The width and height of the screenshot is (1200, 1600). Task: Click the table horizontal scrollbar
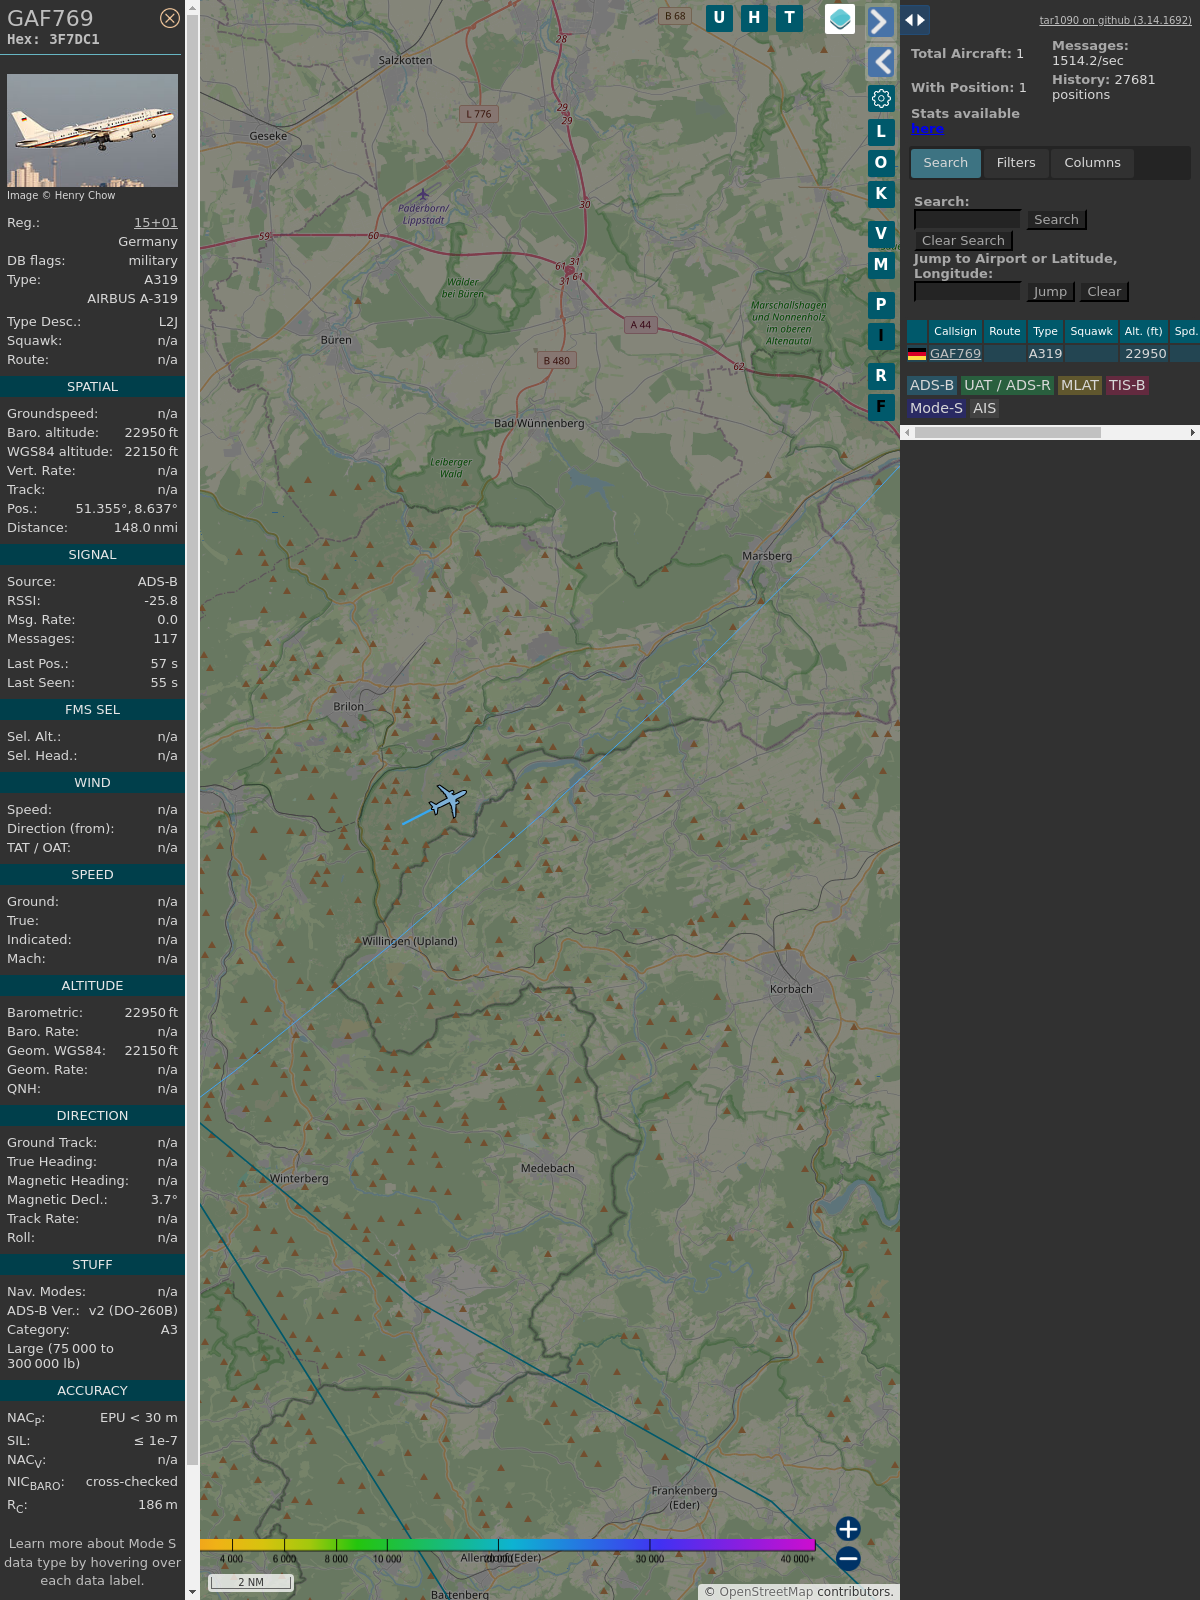(x=1007, y=433)
